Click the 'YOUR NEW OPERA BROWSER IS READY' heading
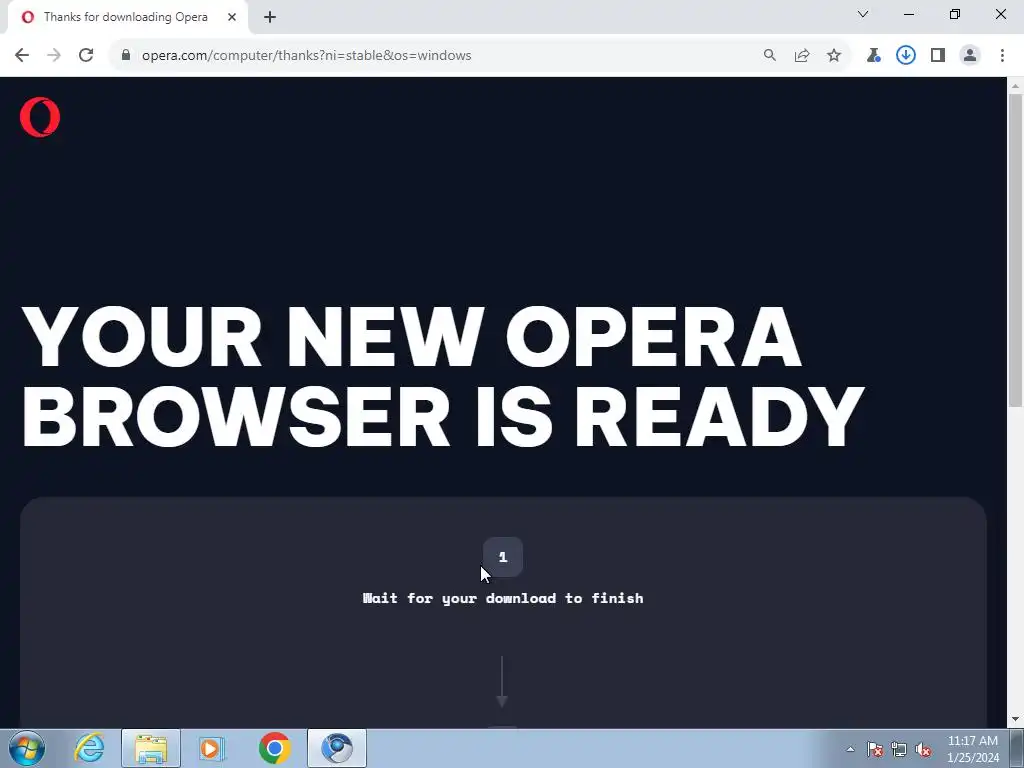This screenshot has width=1024, height=768. [443, 377]
